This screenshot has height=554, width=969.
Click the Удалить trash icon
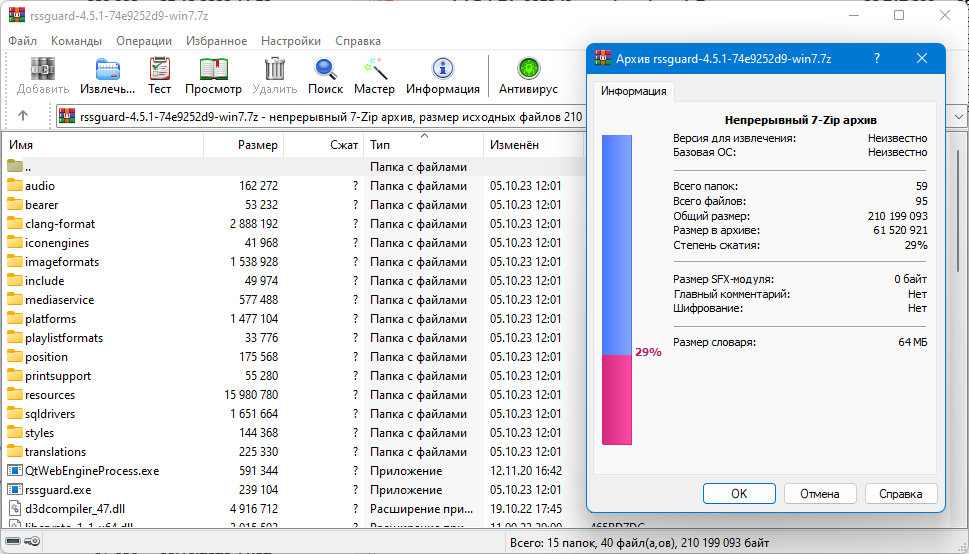click(274, 69)
